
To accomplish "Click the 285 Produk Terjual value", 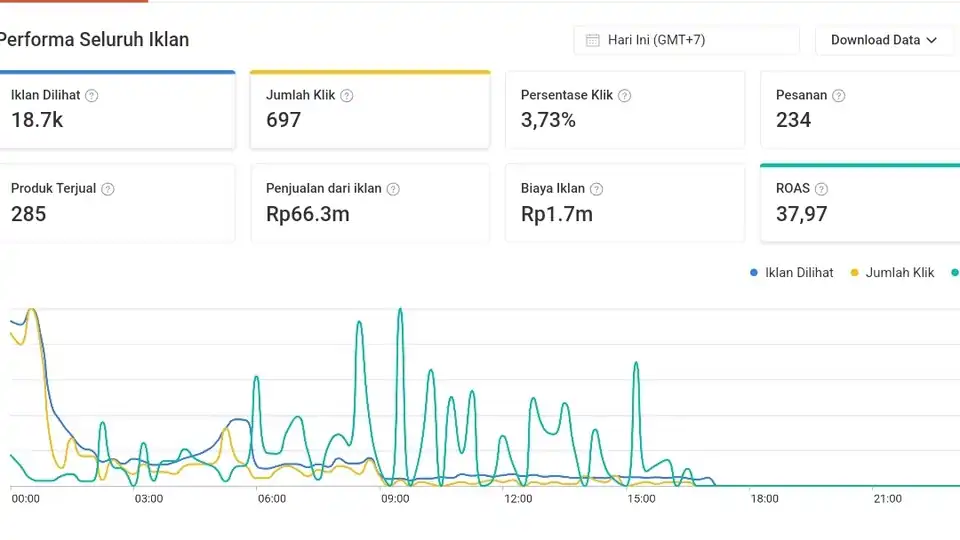I will pos(29,214).
